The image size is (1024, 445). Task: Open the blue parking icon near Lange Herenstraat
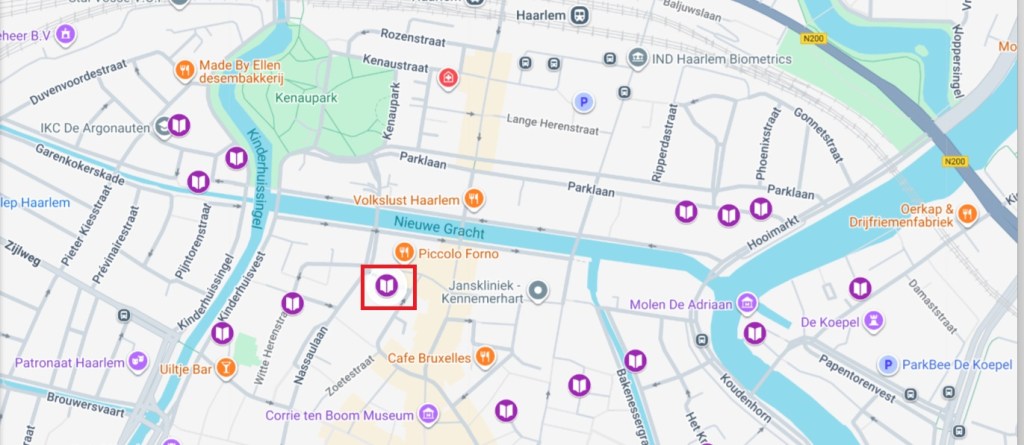584,102
